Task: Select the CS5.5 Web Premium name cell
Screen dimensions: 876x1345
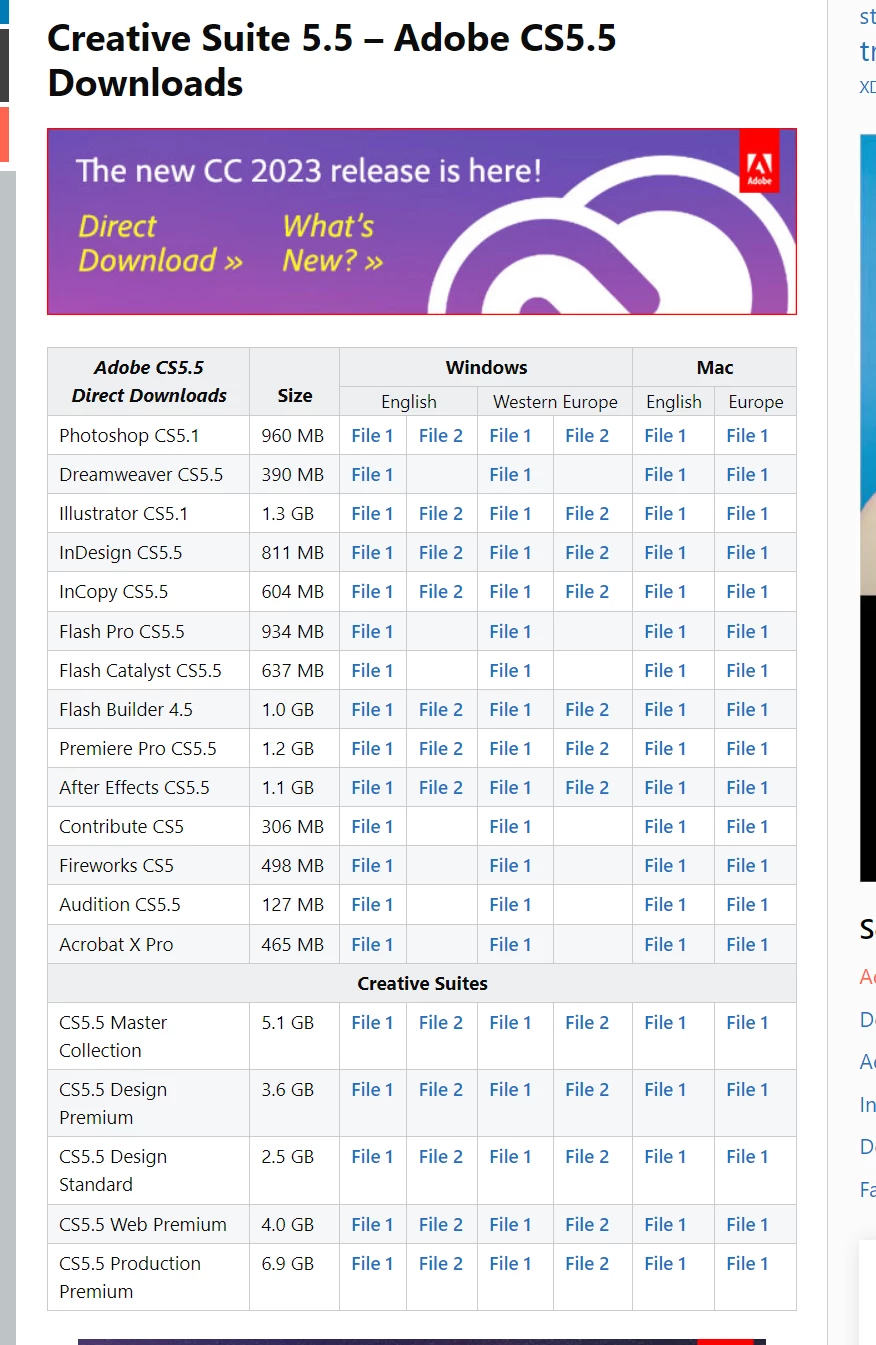Action: coord(149,1224)
